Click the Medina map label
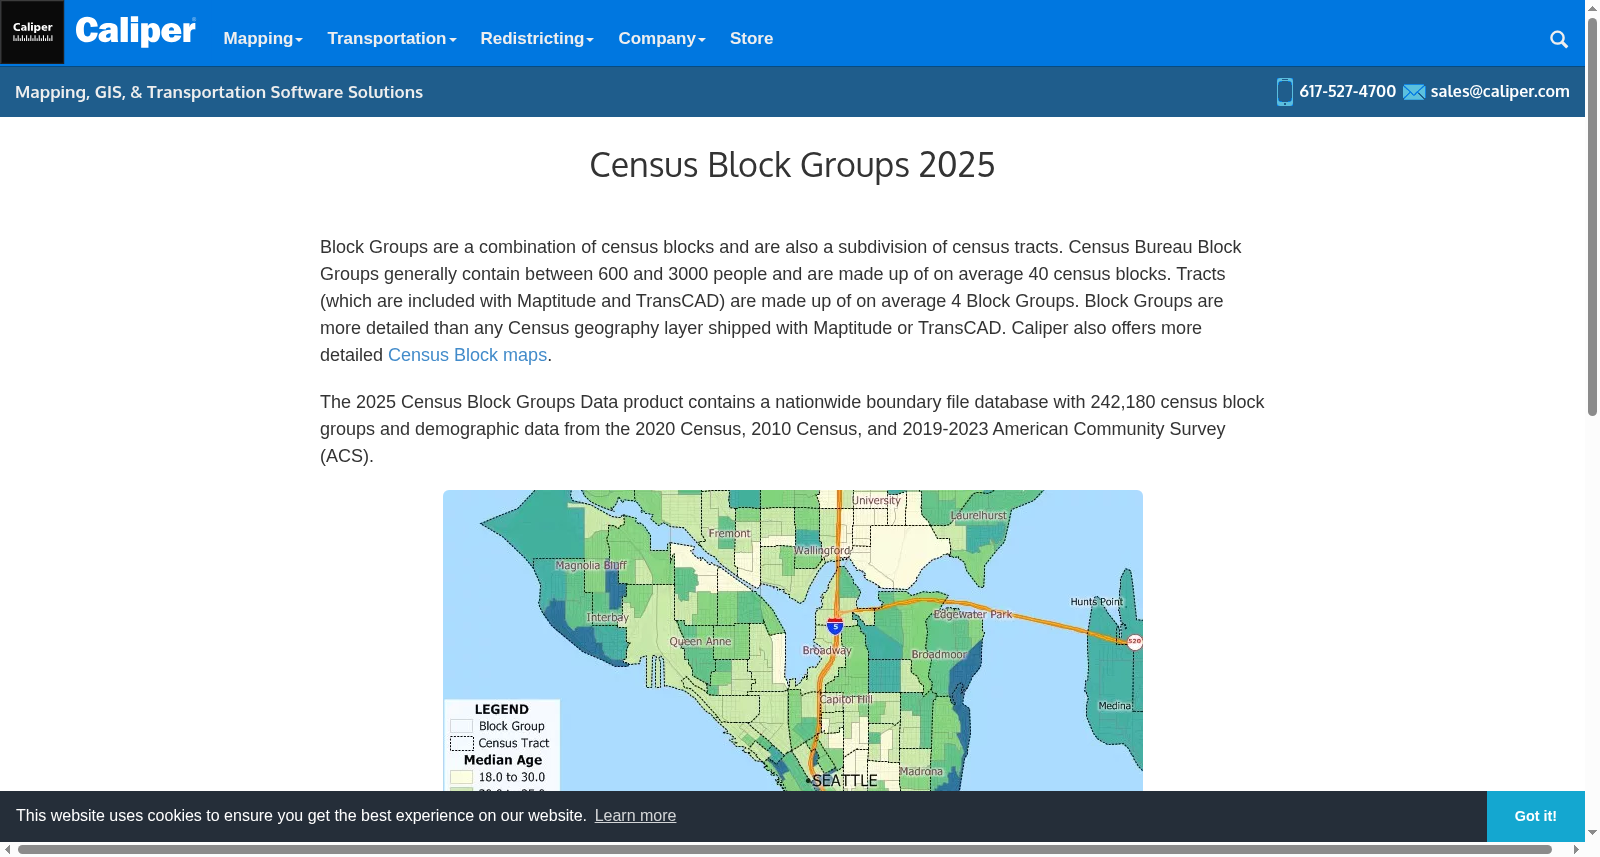 [1114, 706]
